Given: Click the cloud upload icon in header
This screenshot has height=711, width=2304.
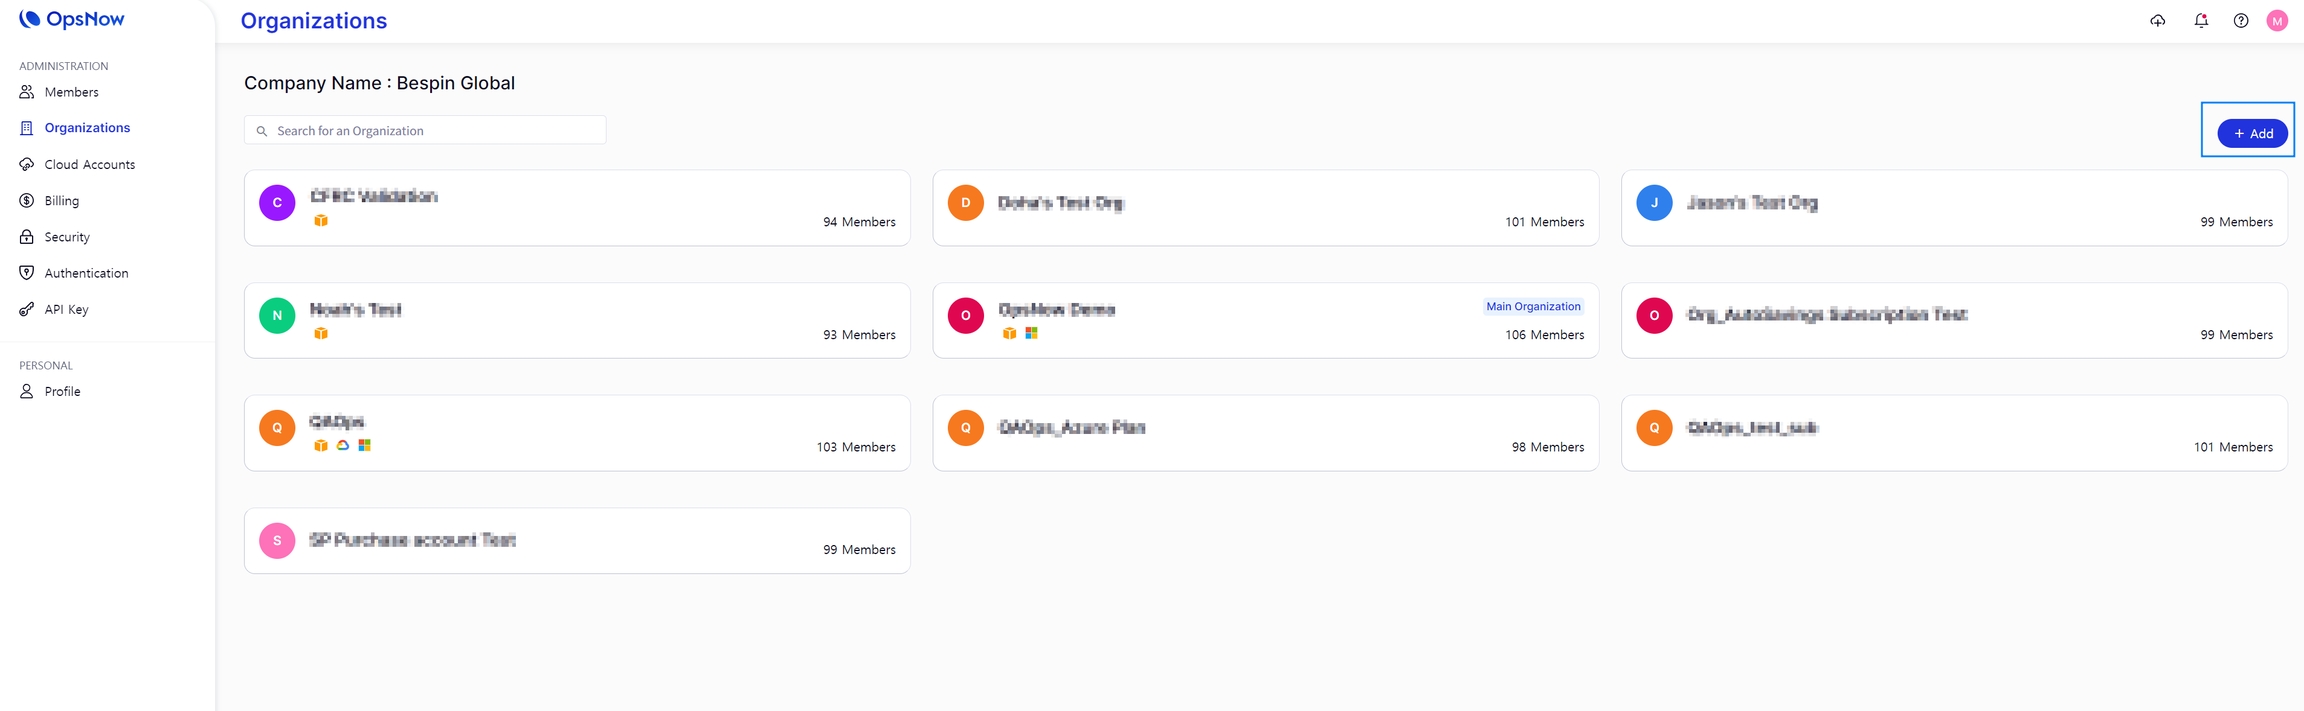Looking at the screenshot, I should pos(2158,20).
